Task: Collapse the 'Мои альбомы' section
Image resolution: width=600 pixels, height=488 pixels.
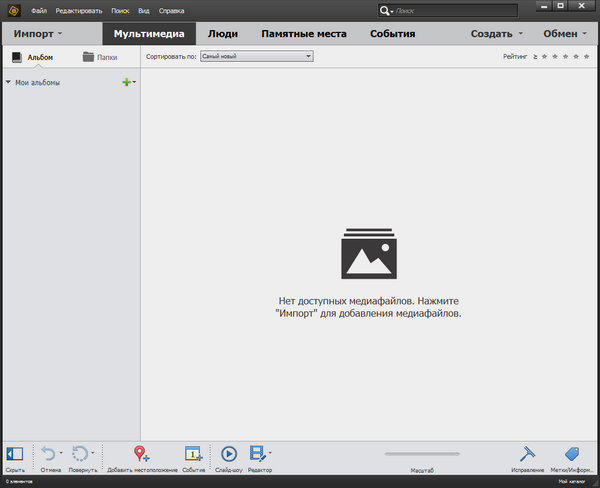Action: pyautogui.click(x=8, y=82)
